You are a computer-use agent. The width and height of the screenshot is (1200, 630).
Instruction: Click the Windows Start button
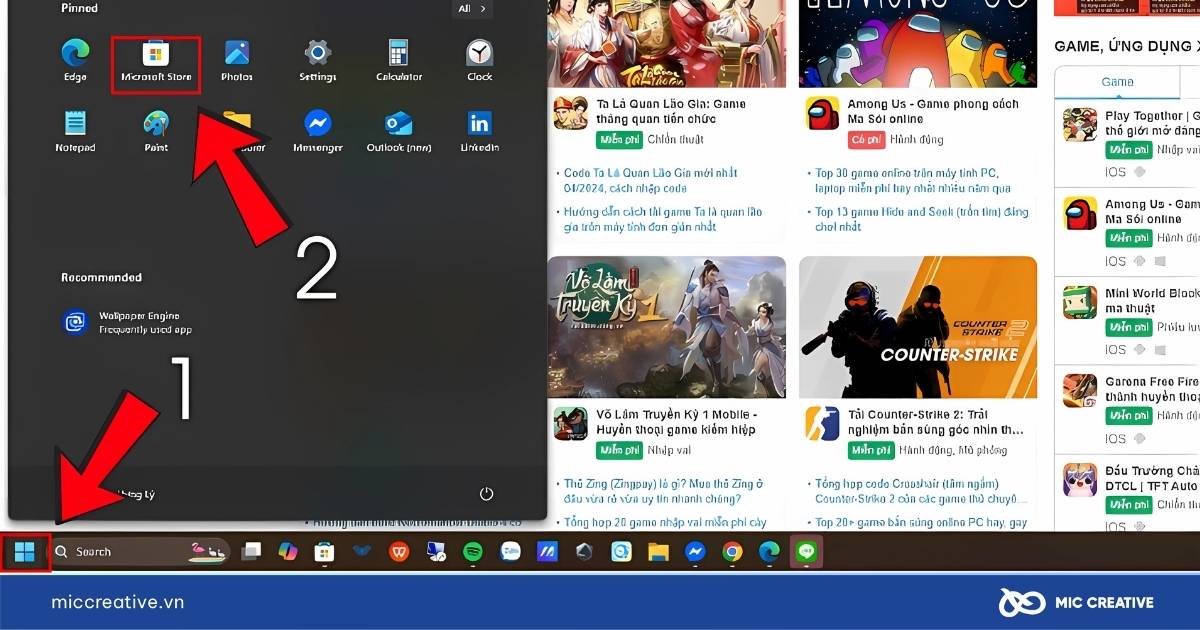pos(25,552)
